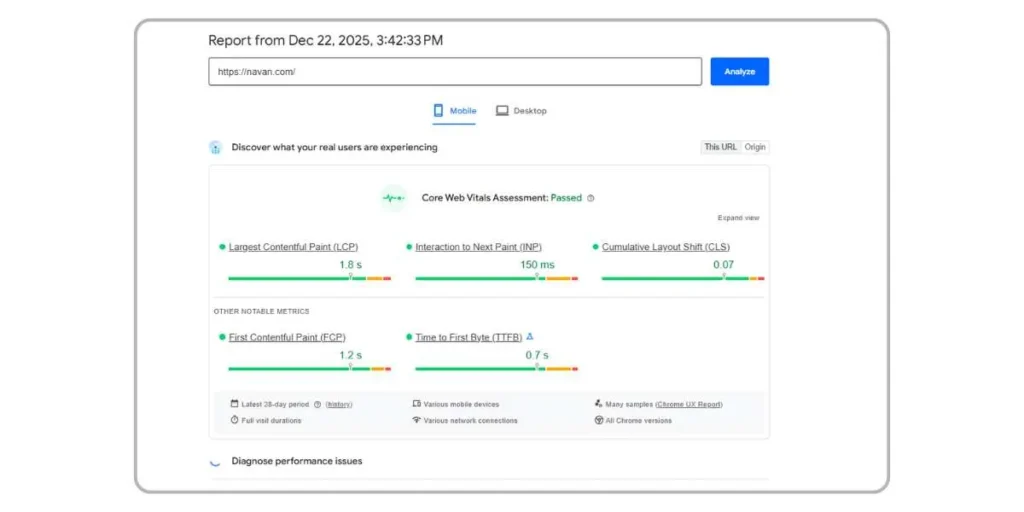The width and height of the screenshot is (1024, 512).
Task: Click the mobile phone icon
Action: point(438,111)
